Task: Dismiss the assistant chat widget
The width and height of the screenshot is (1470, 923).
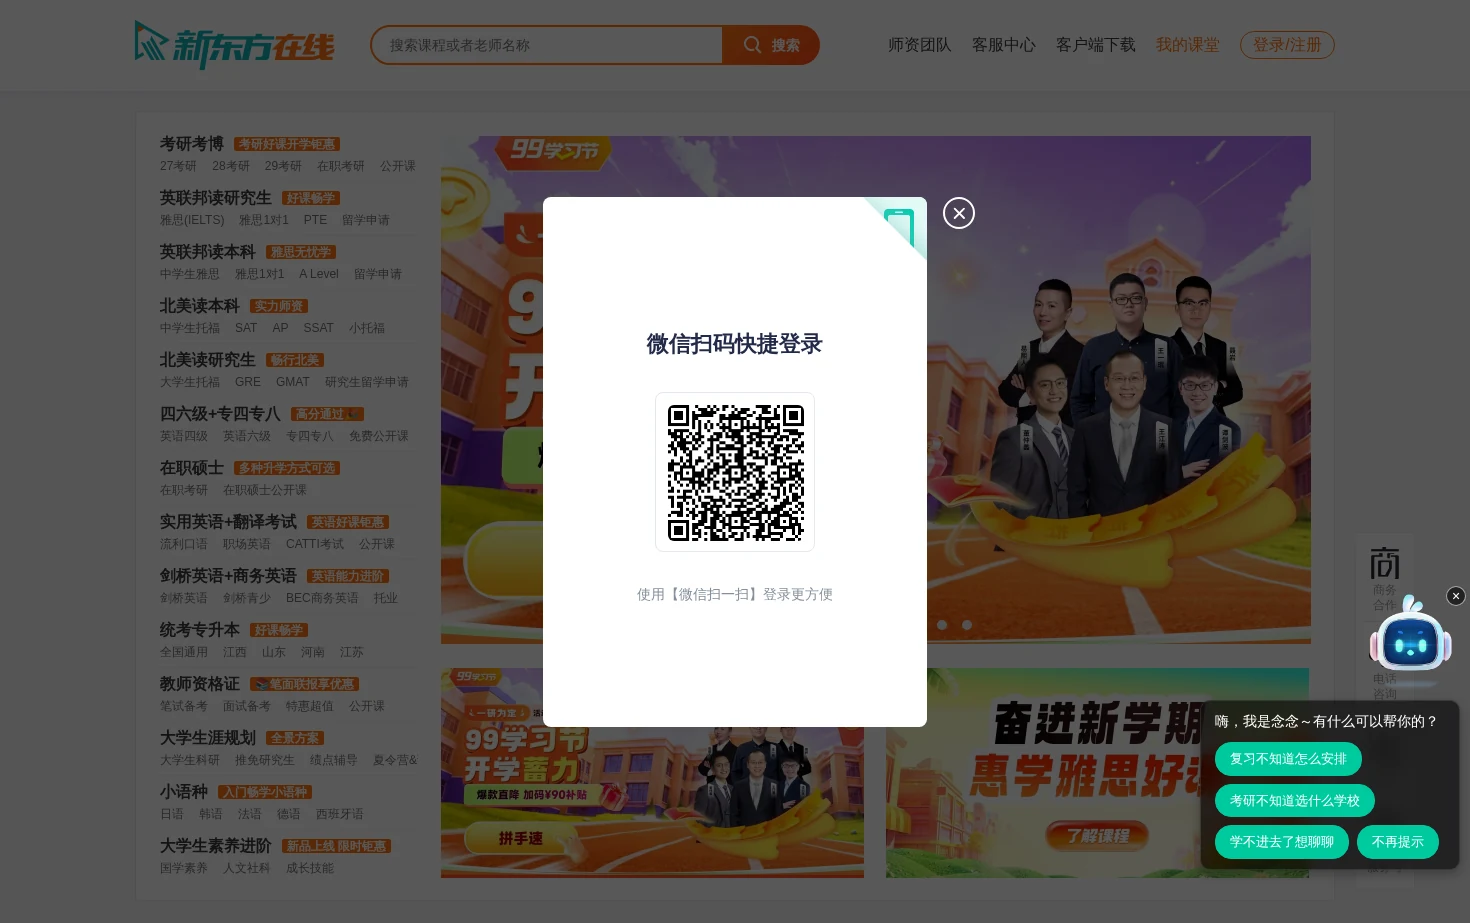Action: [1456, 596]
